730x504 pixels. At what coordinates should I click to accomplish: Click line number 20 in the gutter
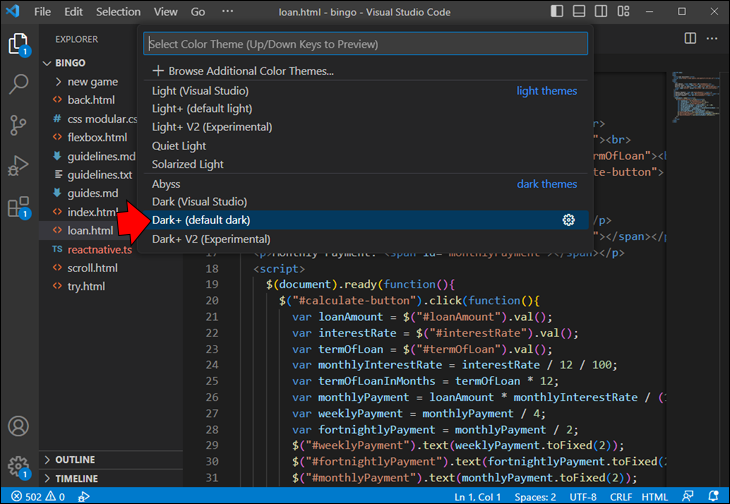pyautogui.click(x=212, y=301)
